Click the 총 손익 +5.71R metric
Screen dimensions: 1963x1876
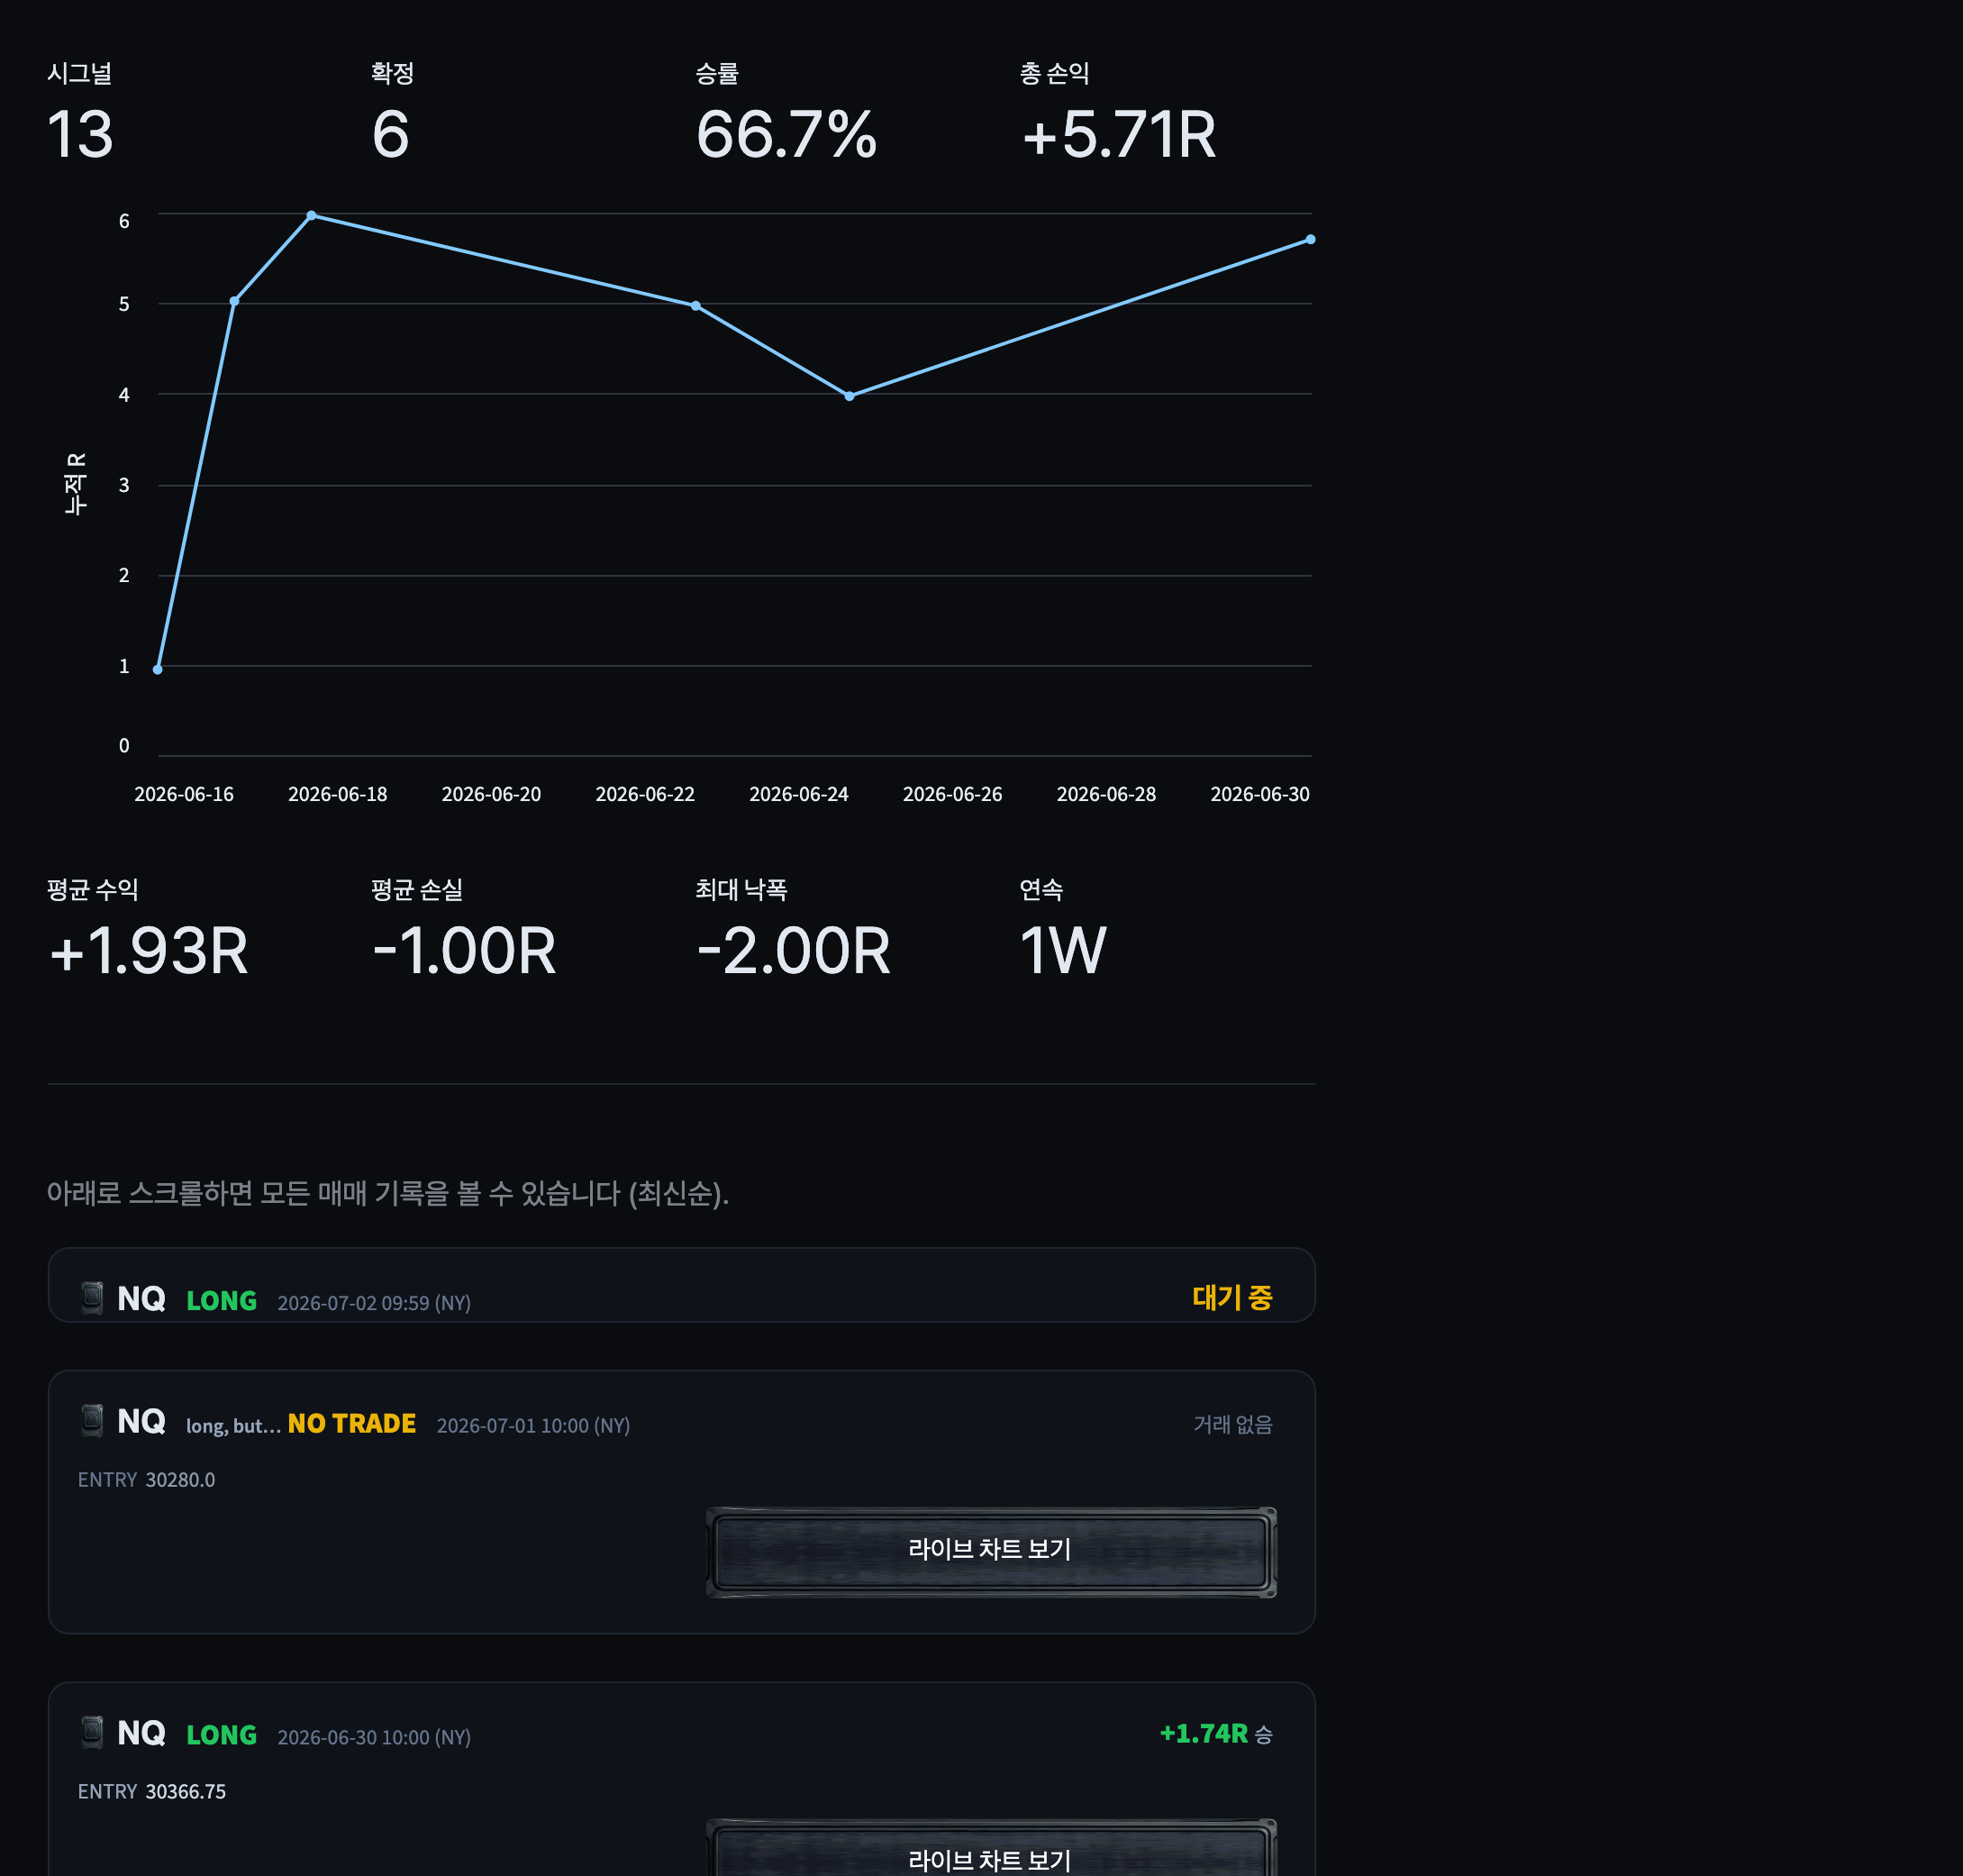pyautogui.click(x=1118, y=113)
